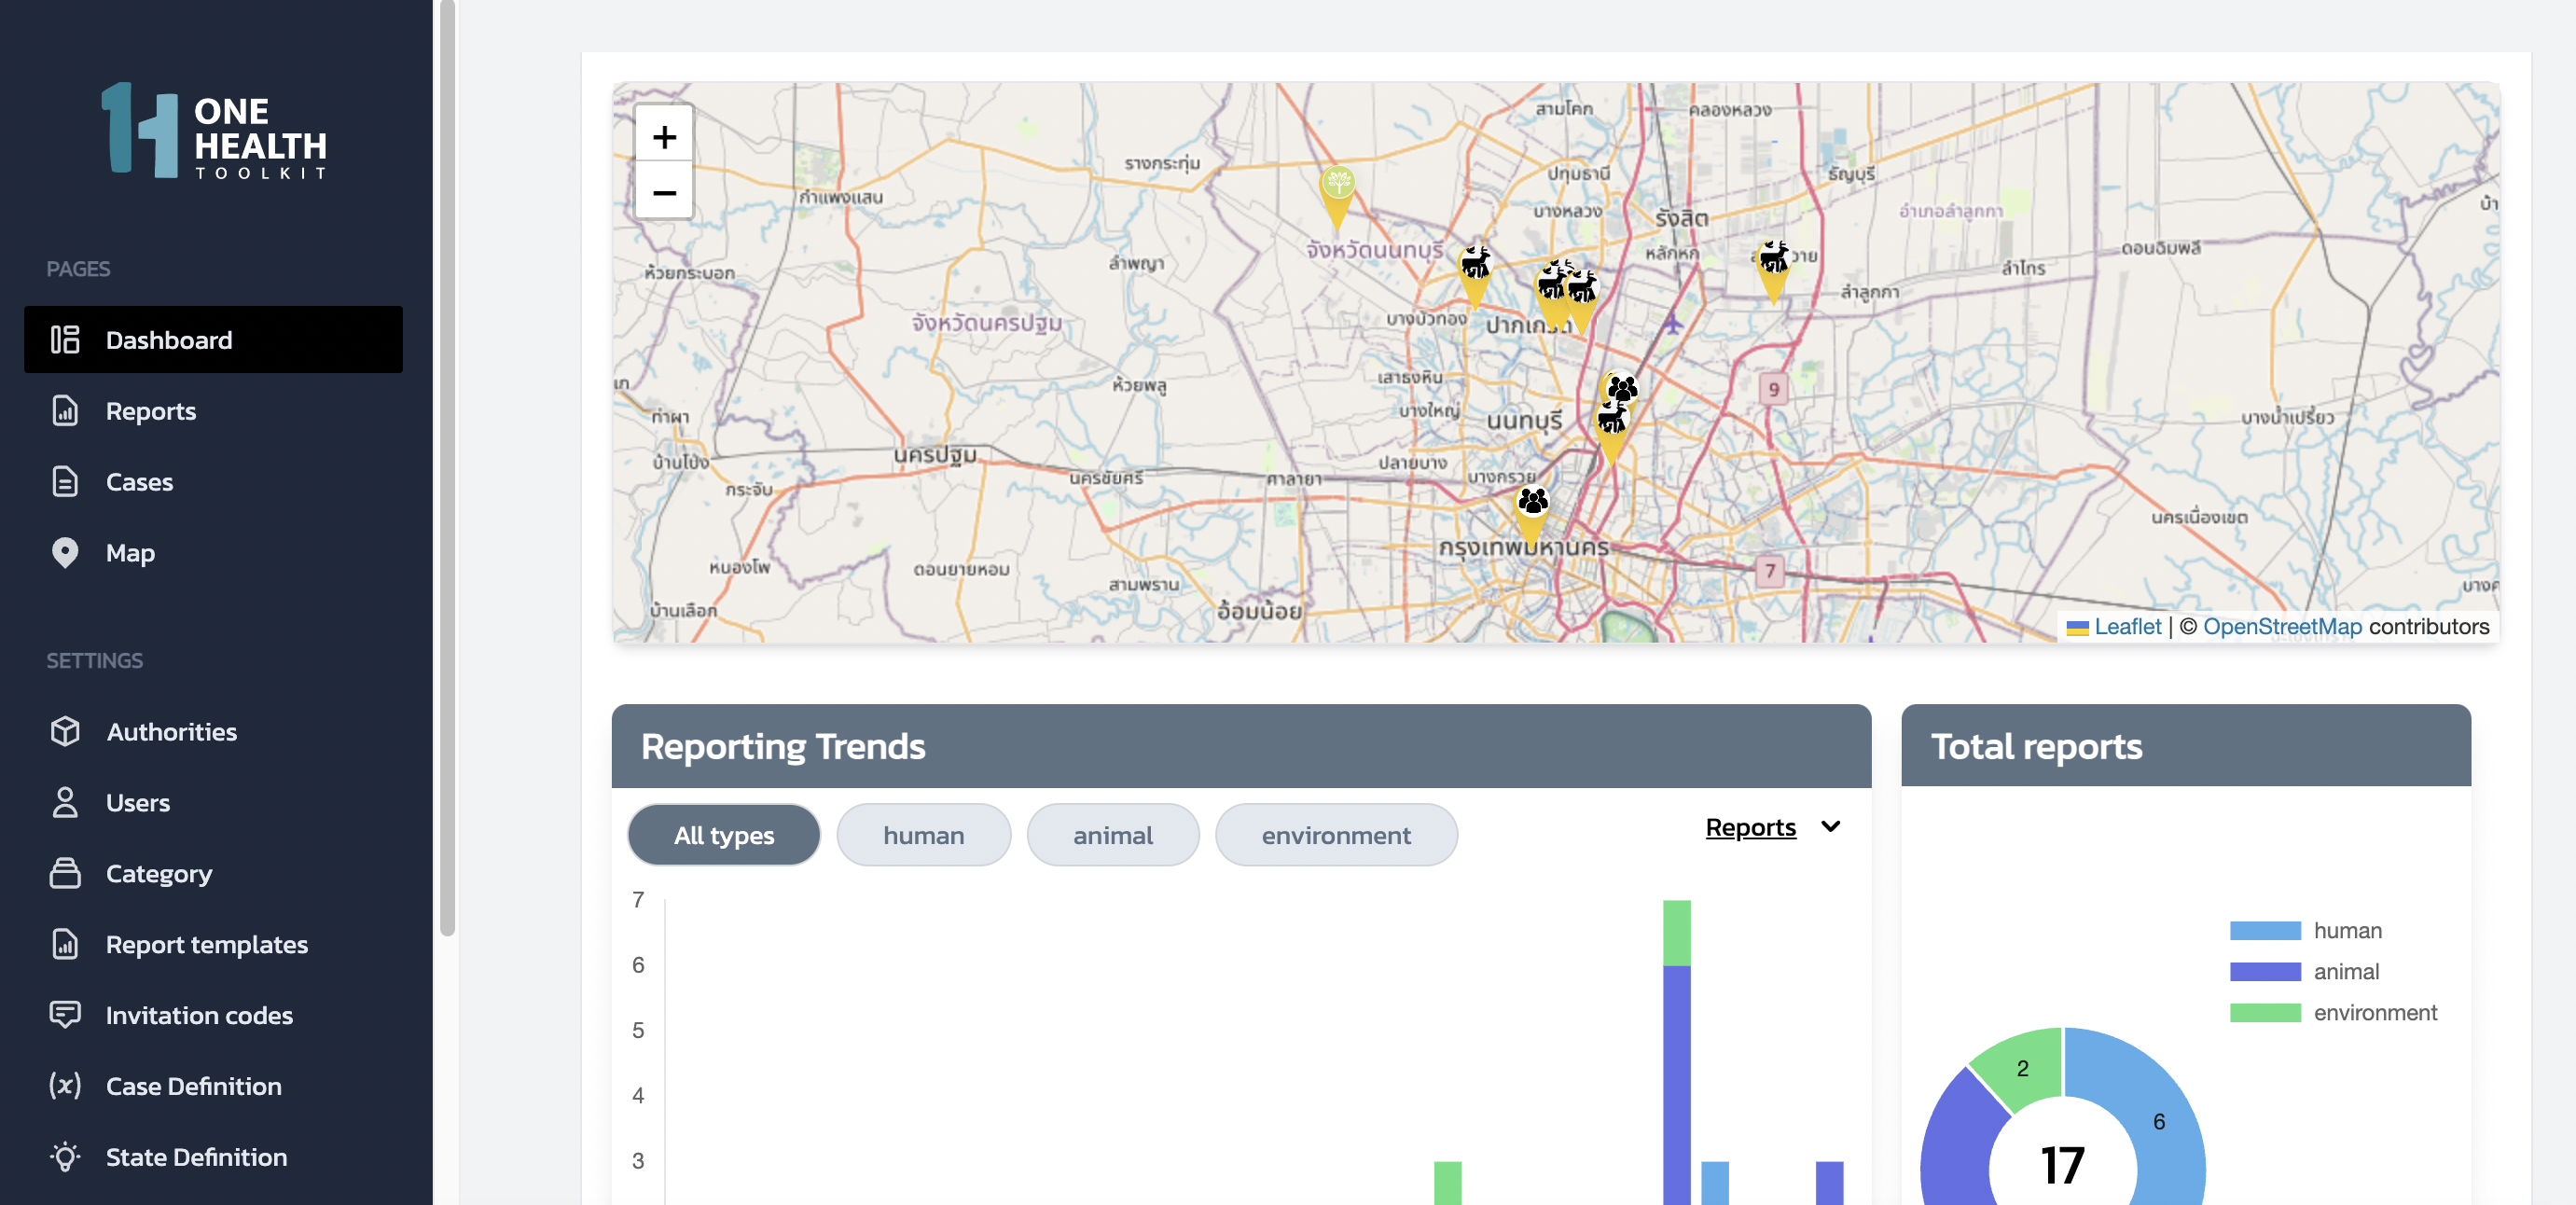This screenshot has height=1205, width=2576.
Task: Click the Map pin icon in sidebar
Action: click(65, 553)
